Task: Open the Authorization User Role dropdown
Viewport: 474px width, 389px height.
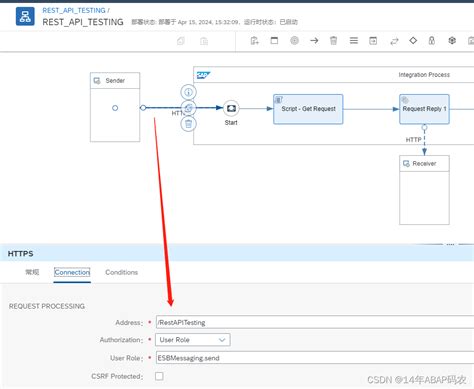Action: click(193, 340)
